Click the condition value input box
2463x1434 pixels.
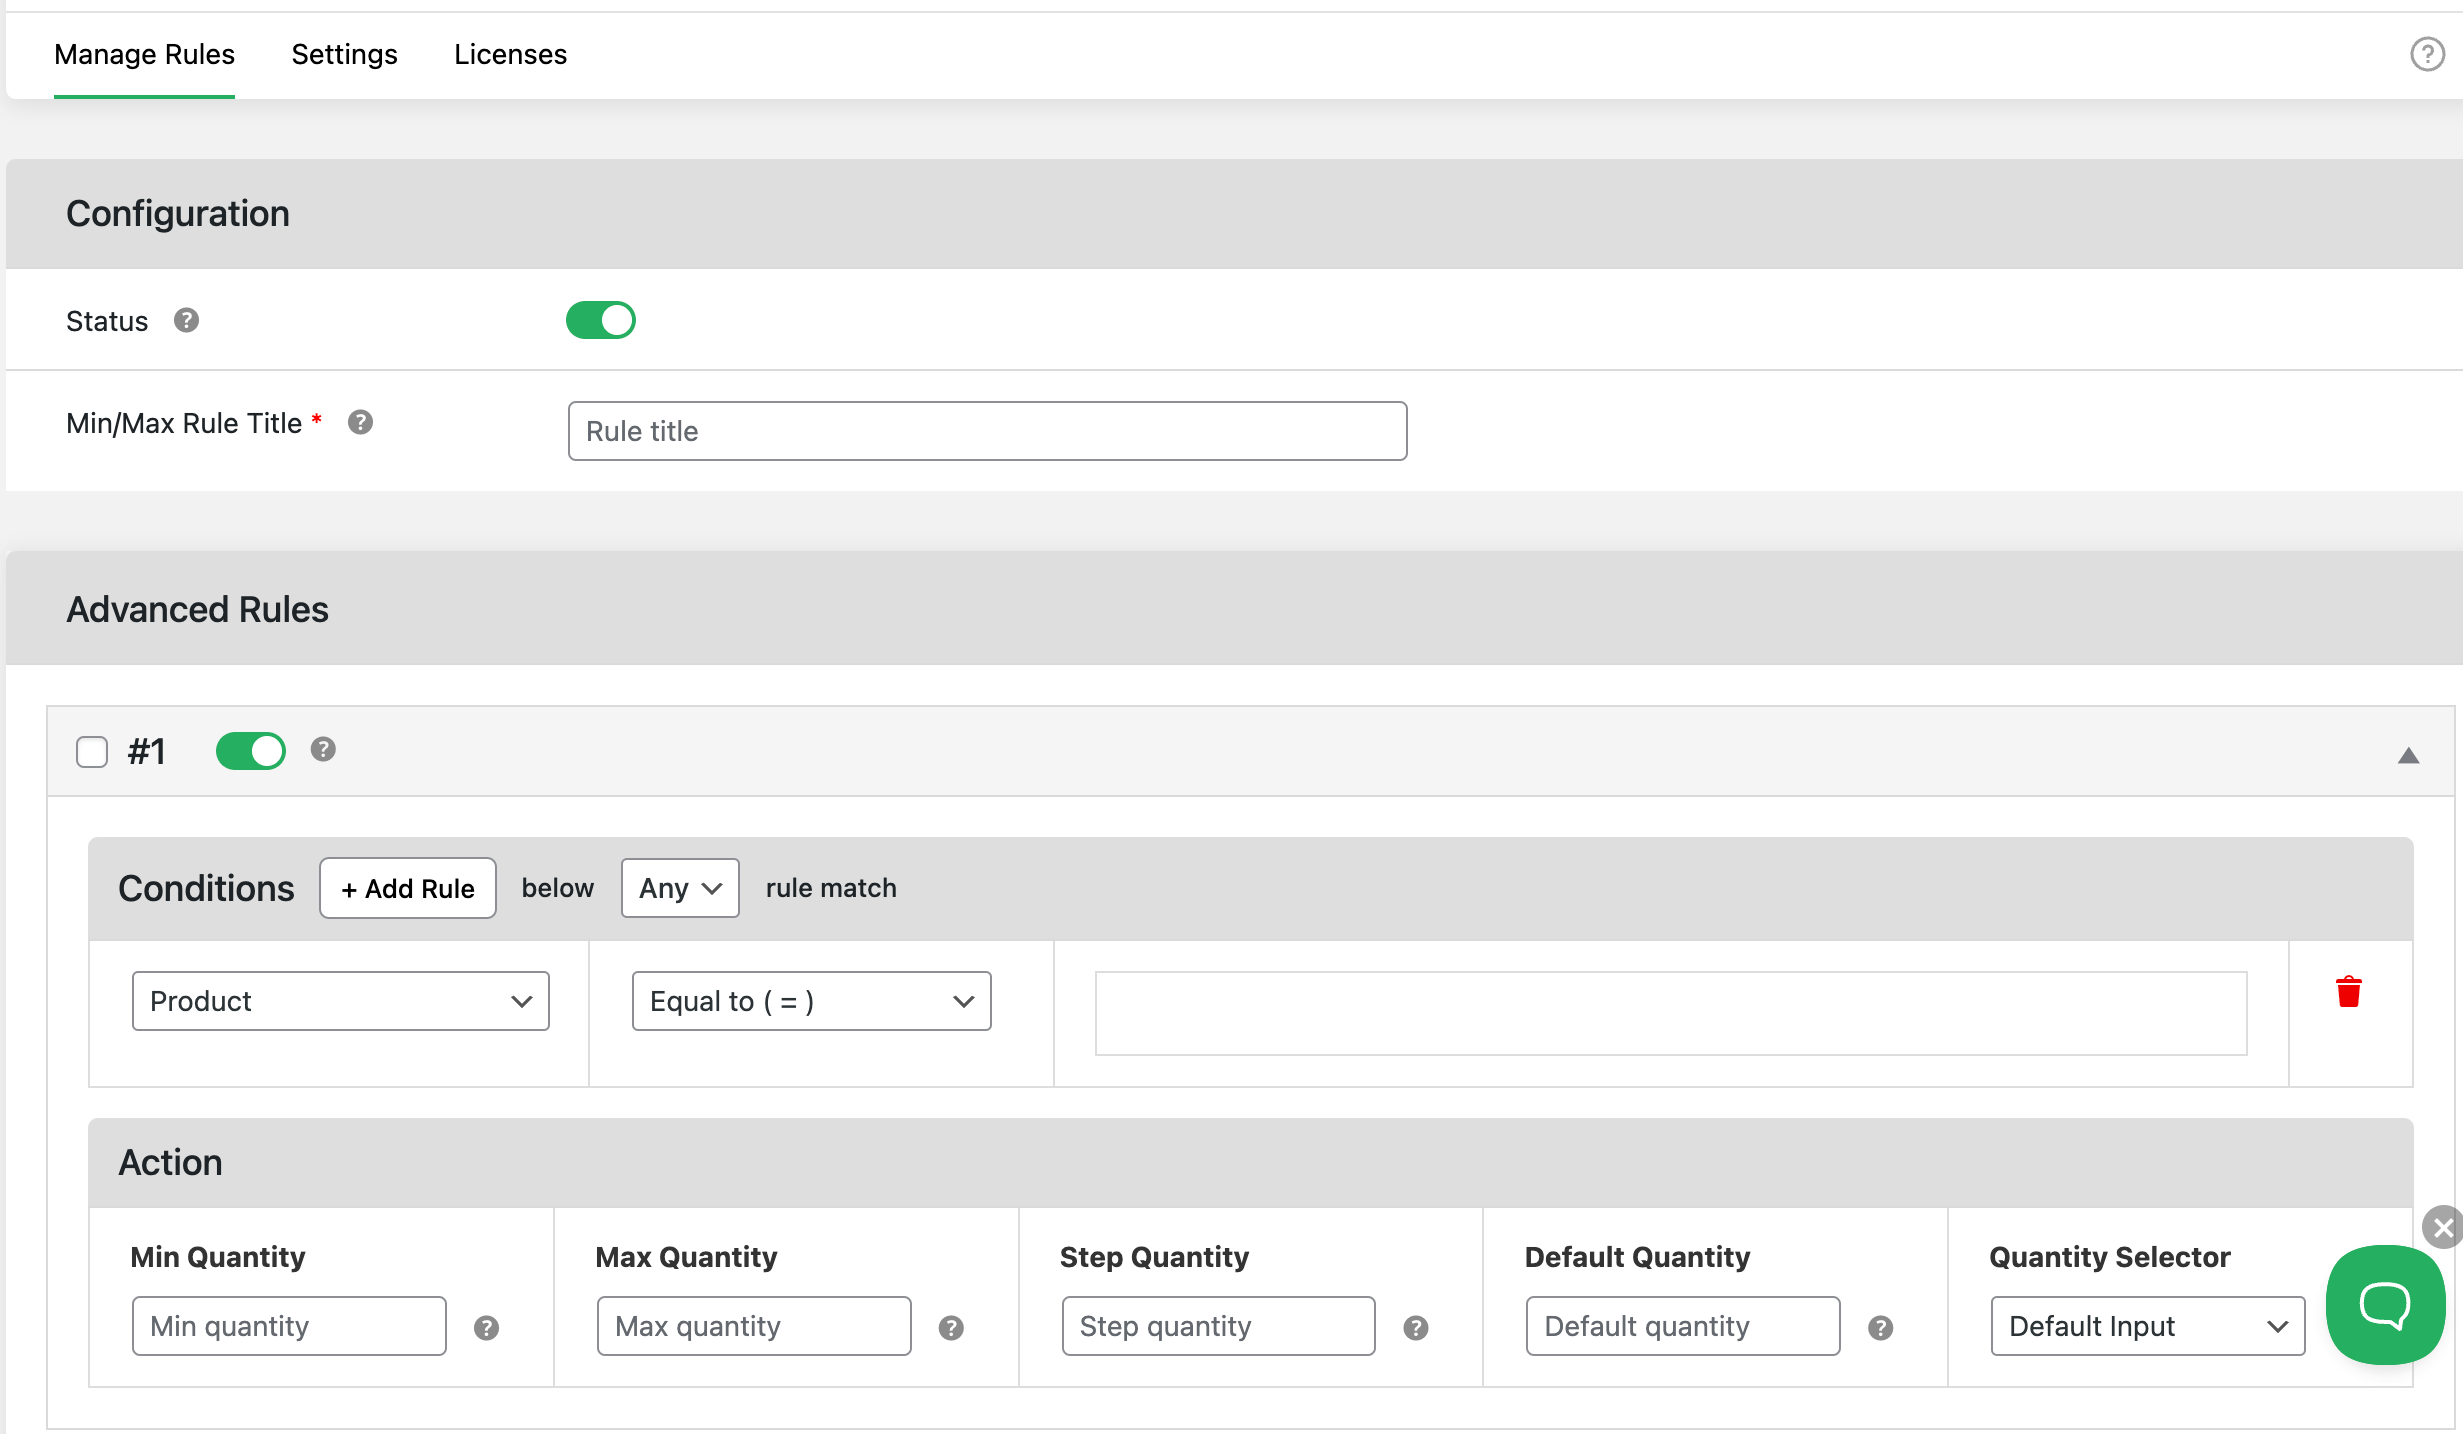1670,1013
